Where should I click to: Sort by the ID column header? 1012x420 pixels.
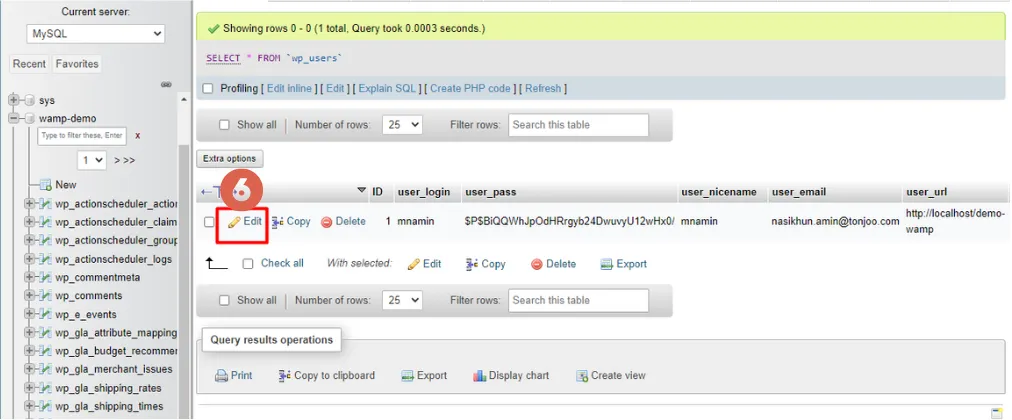pos(378,192)
